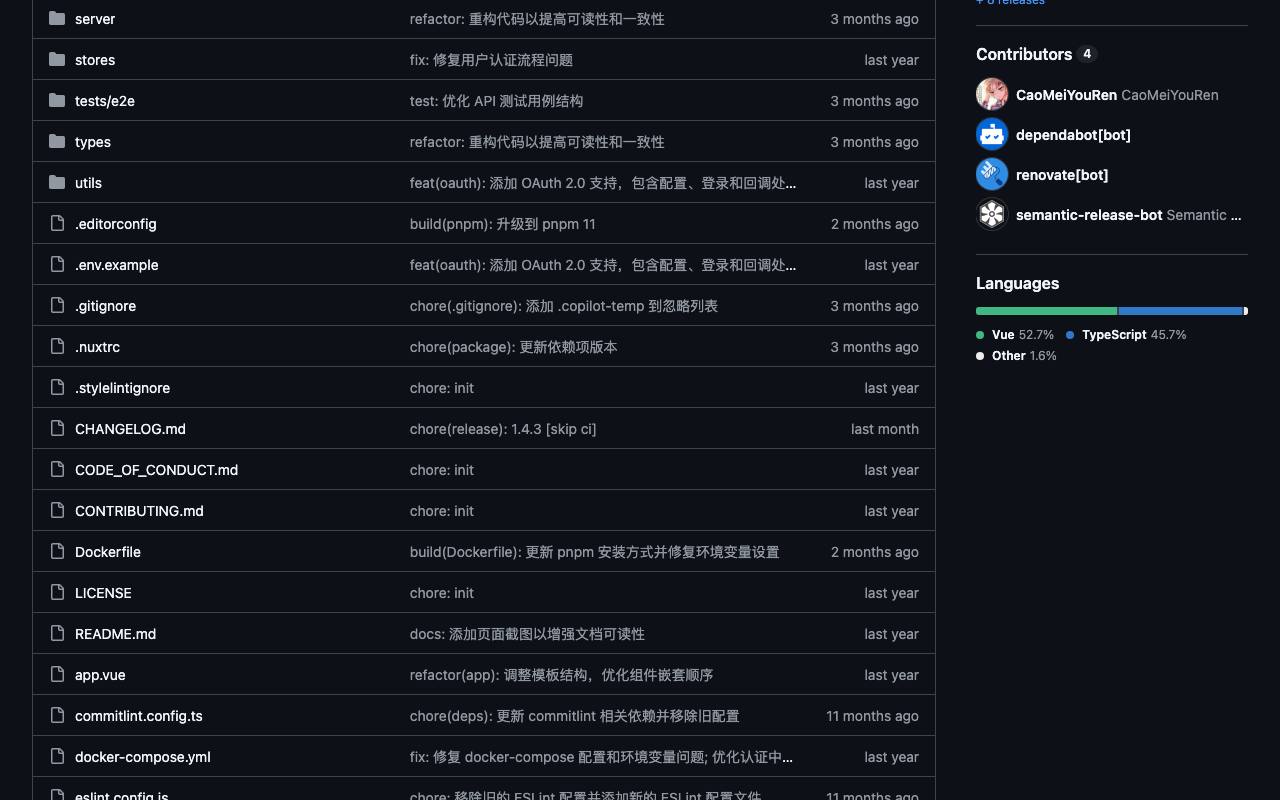Click "Other 1.6%" in Languages
This screenshot has height=800, width=1280.
[1016, 356]
